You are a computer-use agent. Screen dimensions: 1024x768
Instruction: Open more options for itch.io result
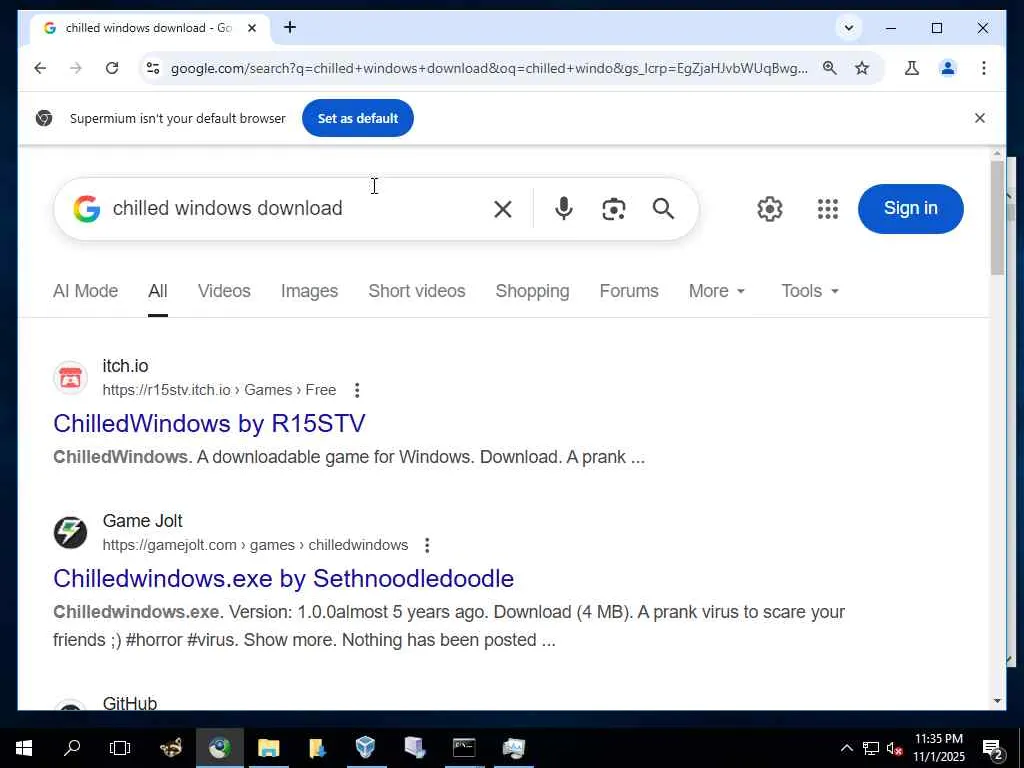click(357, 391)
